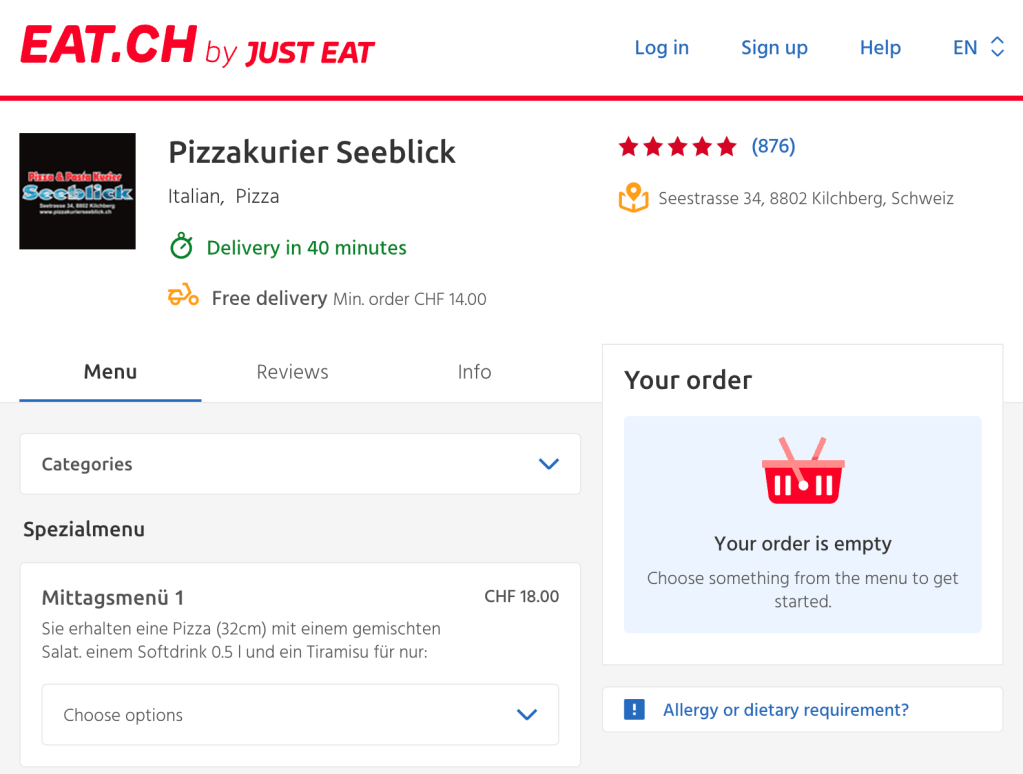
Task: Select the Menu tab
Action: click(110, 371)
